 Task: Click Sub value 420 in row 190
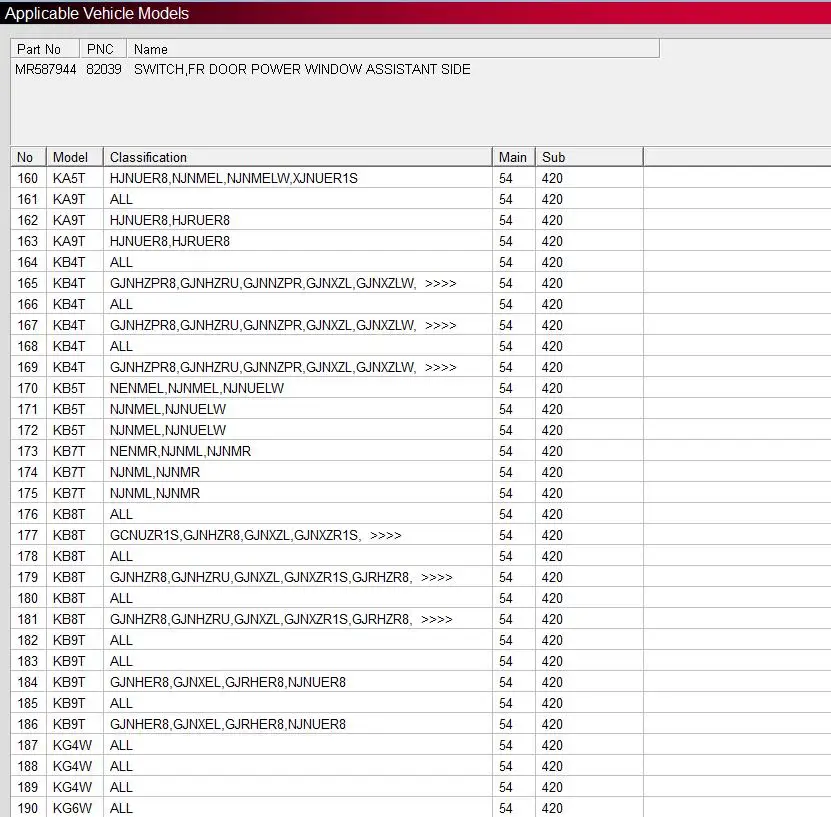552,809
